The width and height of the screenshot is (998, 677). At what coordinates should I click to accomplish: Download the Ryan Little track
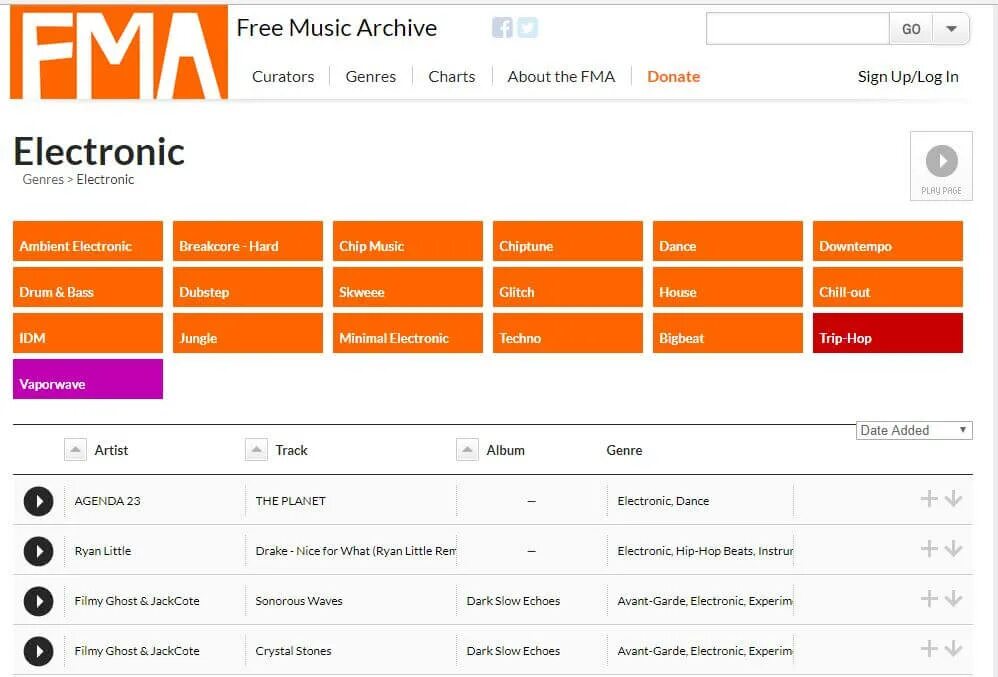(953, 548)
